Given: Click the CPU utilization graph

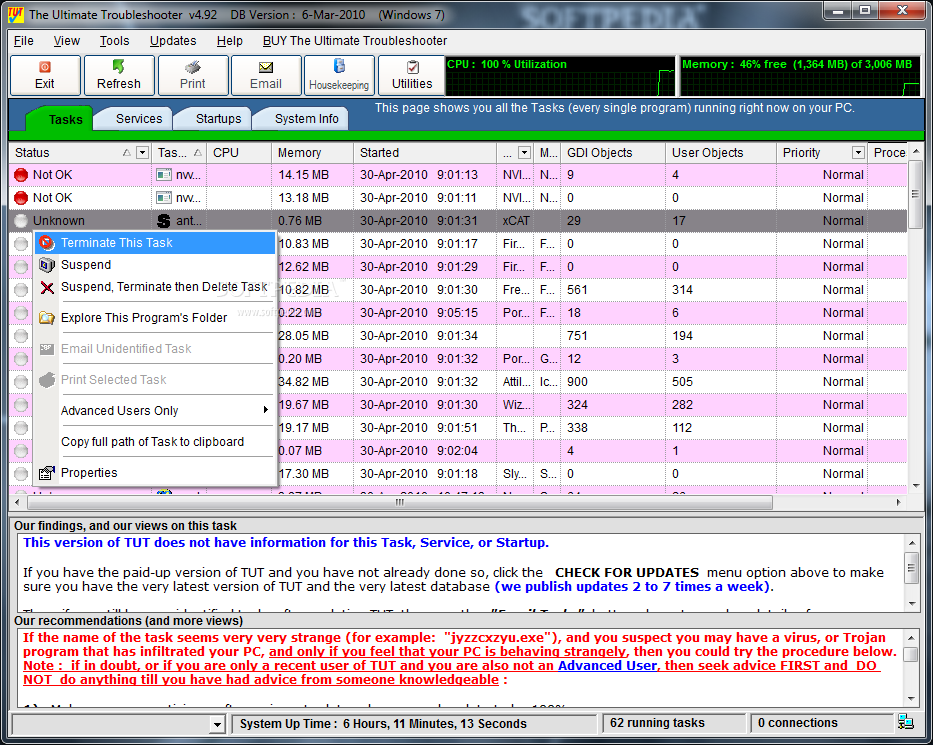Looking at the screenshot, I should (561, 76).
